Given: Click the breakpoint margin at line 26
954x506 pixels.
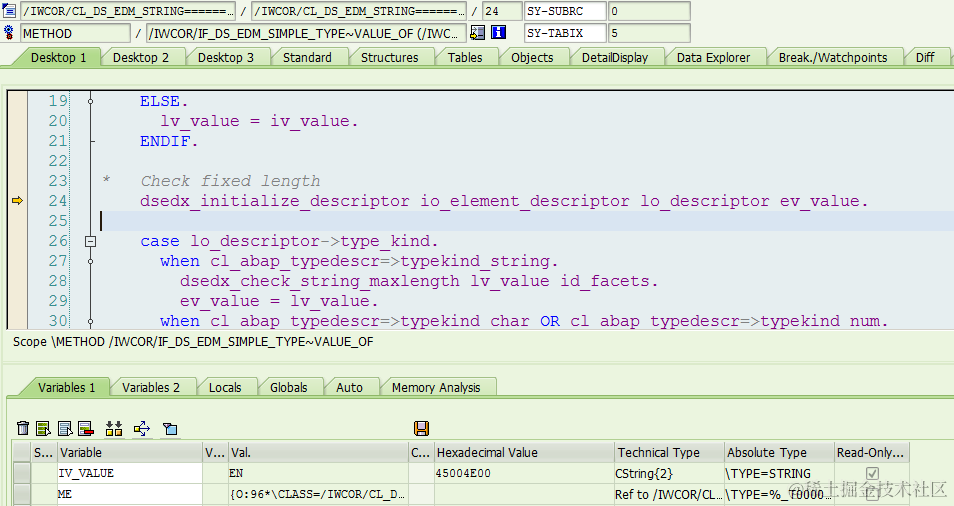Looking at the screenshot, I should click(17, 241).
